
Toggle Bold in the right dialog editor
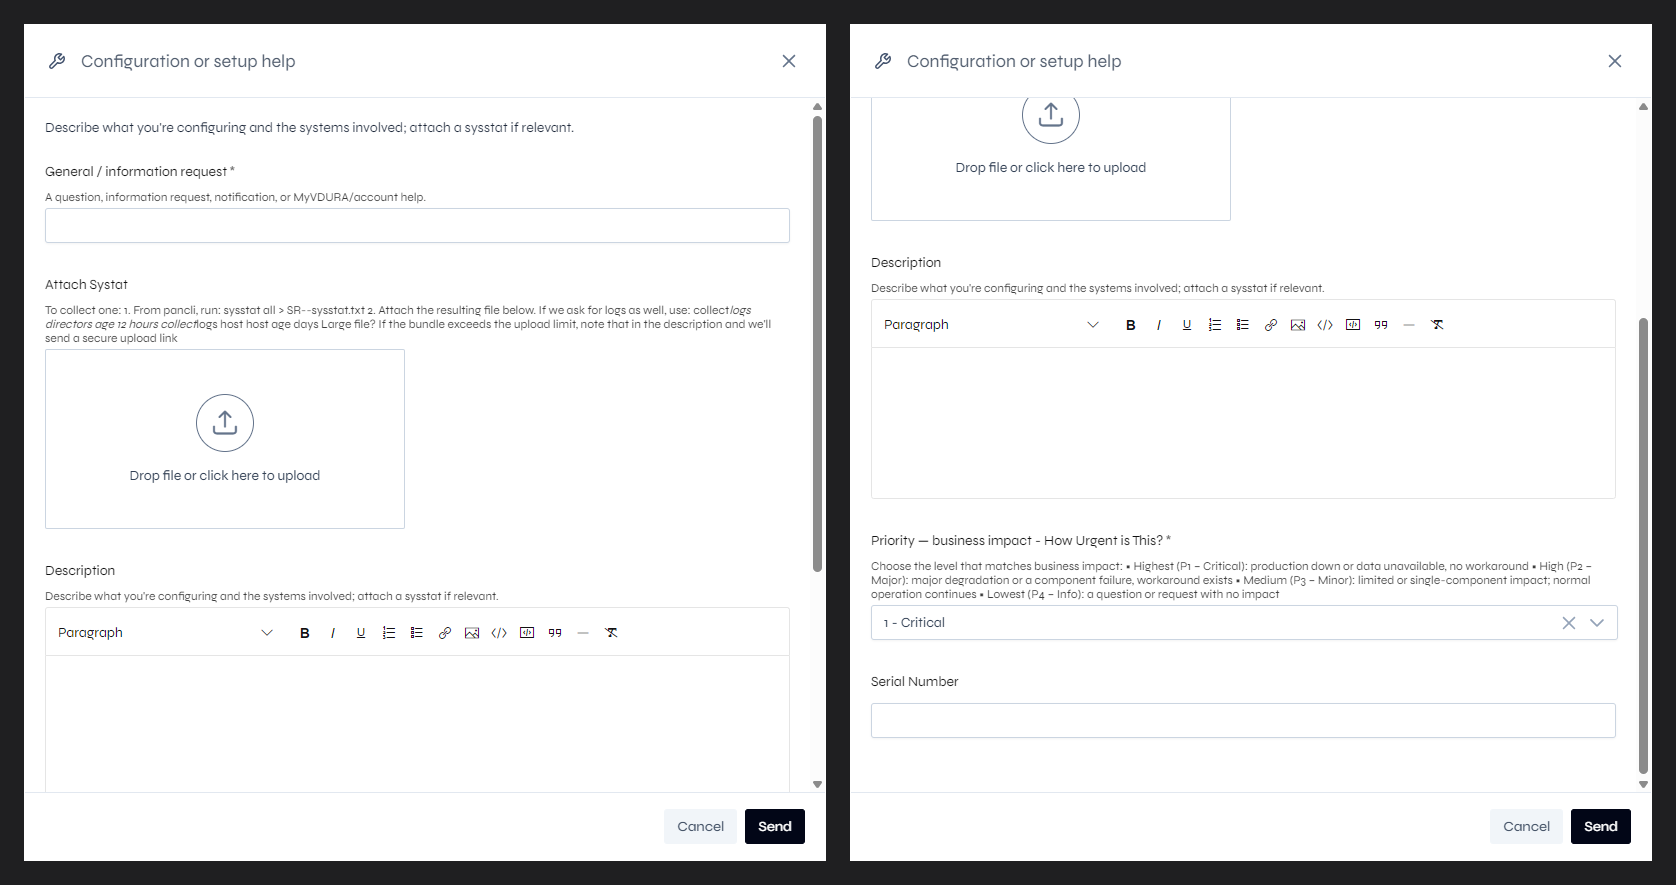click(x=1131, y=325)
